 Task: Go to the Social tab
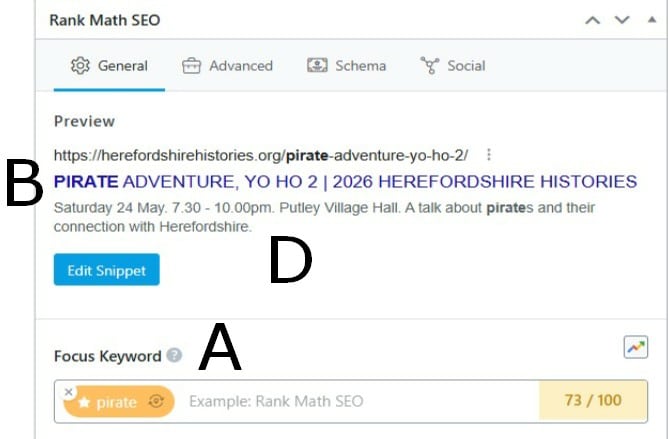[453, 66]
